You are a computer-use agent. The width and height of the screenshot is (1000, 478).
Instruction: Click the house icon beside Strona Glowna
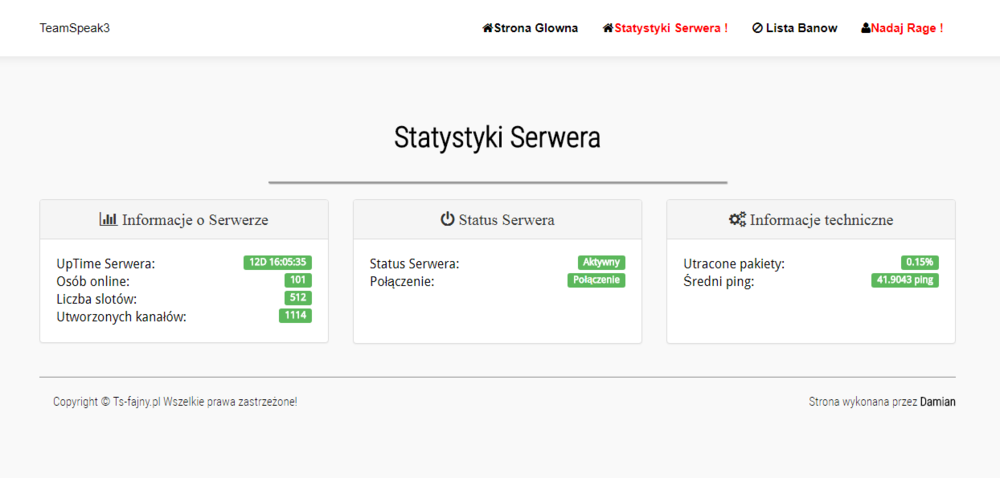coord(488,28)
